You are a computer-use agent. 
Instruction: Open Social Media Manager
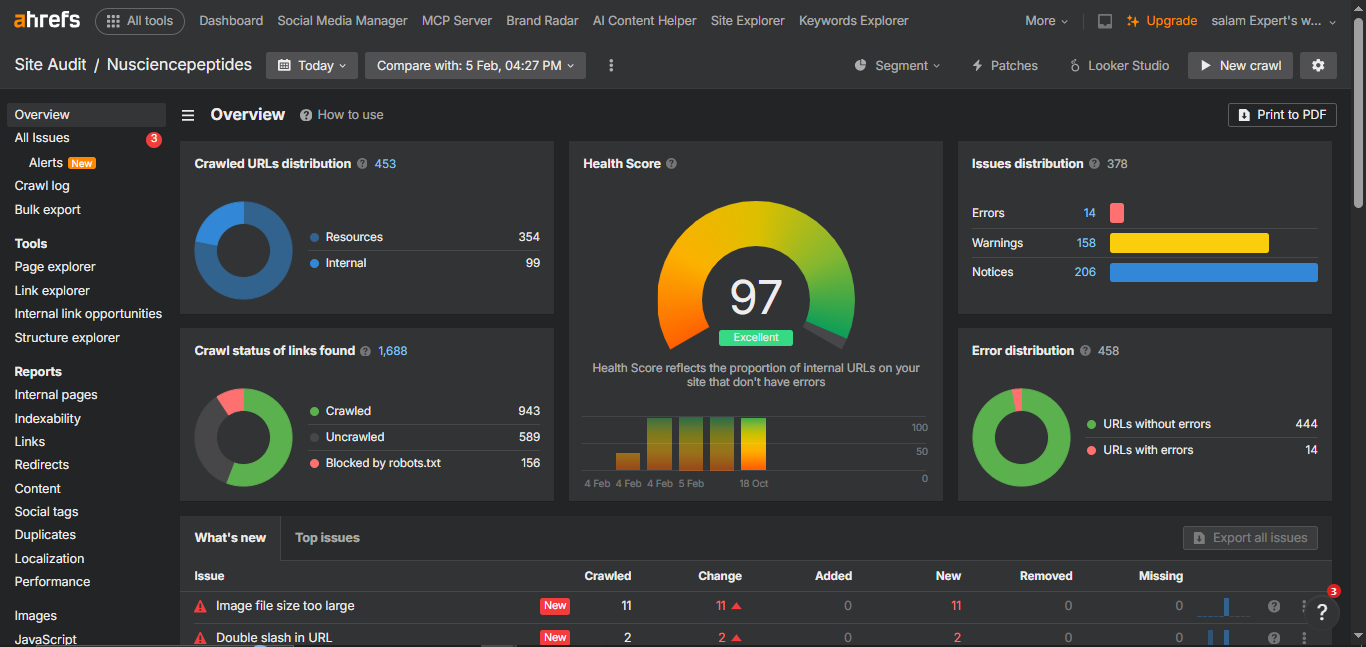coord(342,21)
